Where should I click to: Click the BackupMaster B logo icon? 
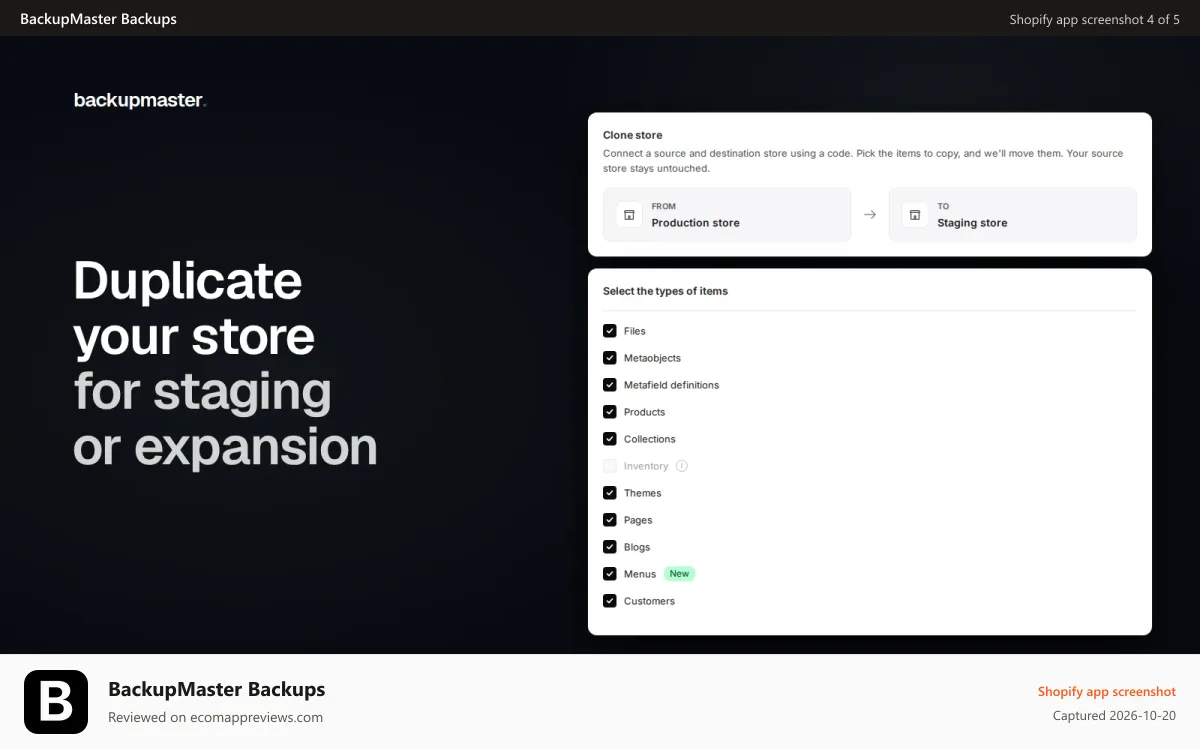click(56, 702)
